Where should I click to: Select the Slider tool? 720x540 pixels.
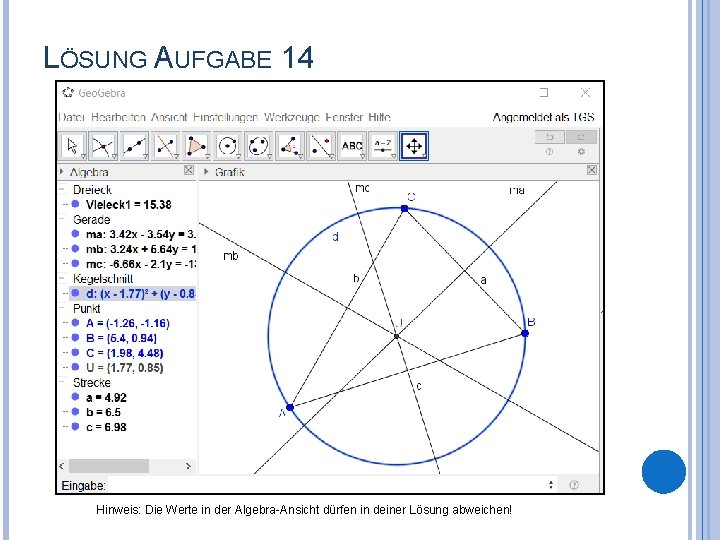pyautogui.click(x=382, y=146)
